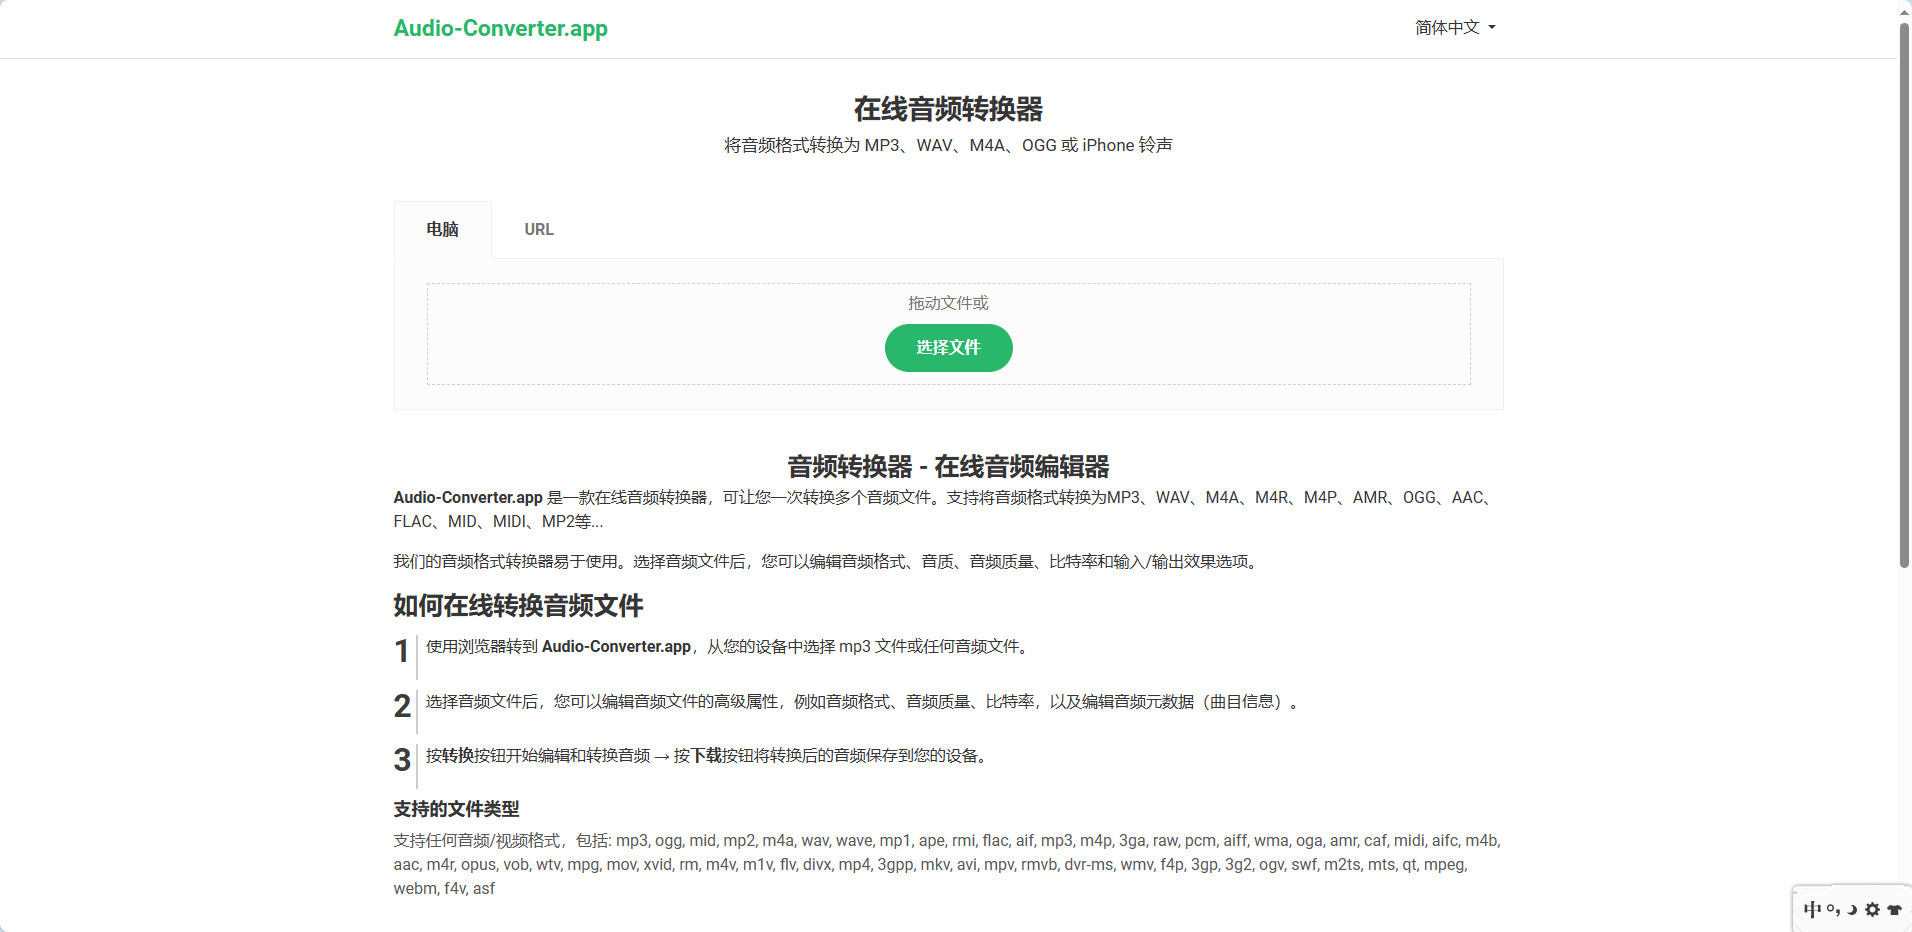Switch to the URL tab
Image resolution: width=1912 pixels, height=932 pixels.
pyautogui.click(x=539, y=229)
